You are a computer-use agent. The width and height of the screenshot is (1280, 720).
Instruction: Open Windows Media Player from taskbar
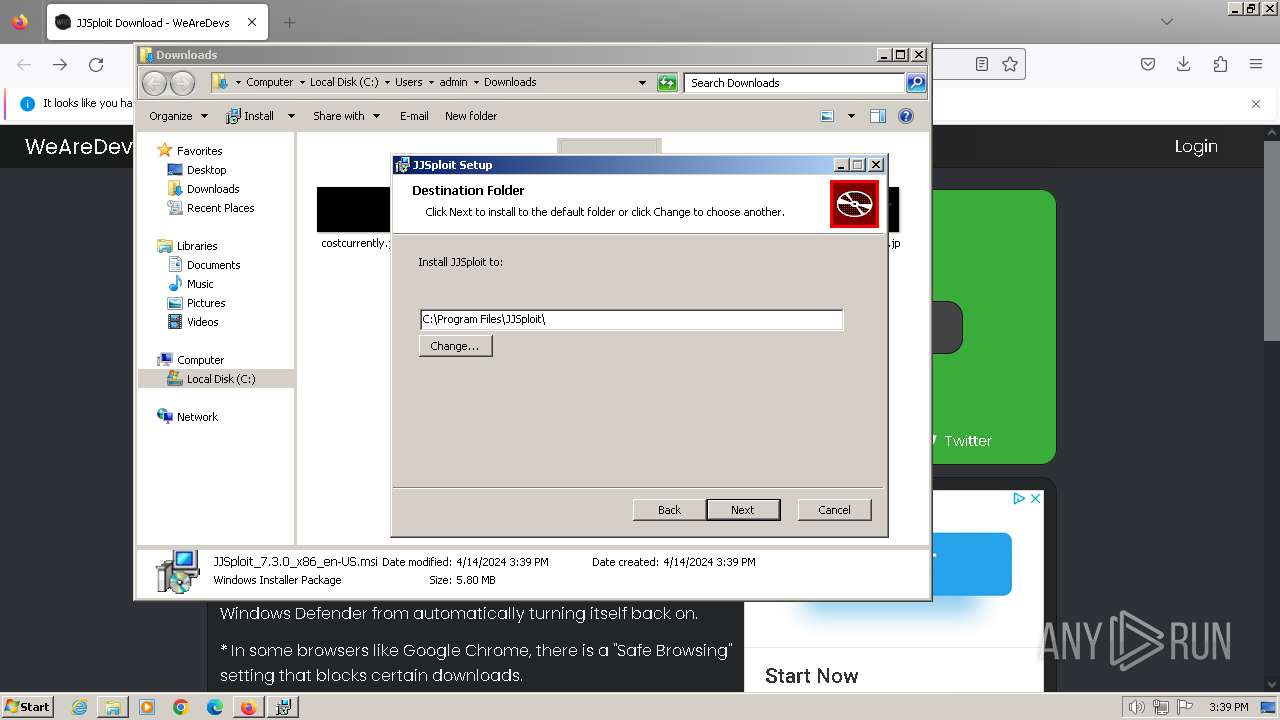pos(147,707)
